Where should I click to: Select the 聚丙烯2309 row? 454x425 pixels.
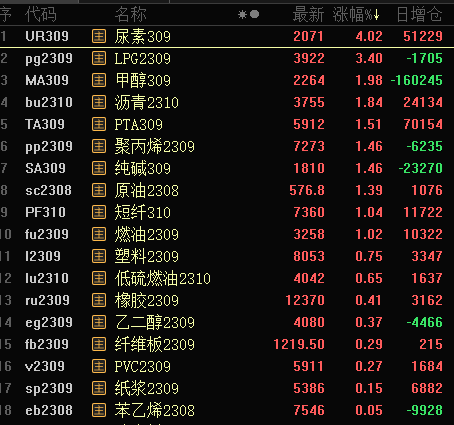(227, 146)
